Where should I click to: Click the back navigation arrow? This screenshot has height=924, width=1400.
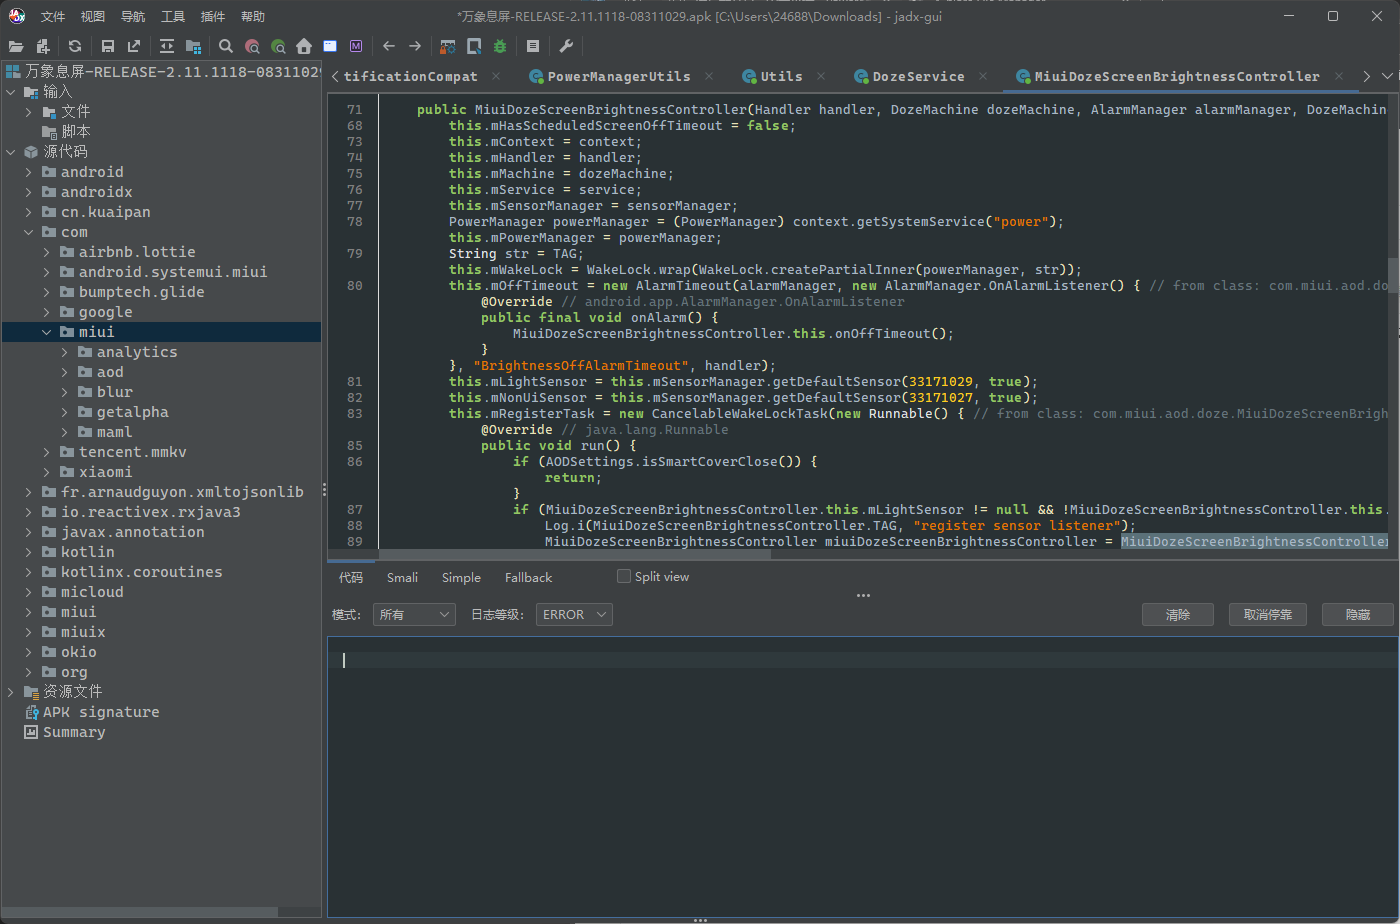[x=389, y=46]
